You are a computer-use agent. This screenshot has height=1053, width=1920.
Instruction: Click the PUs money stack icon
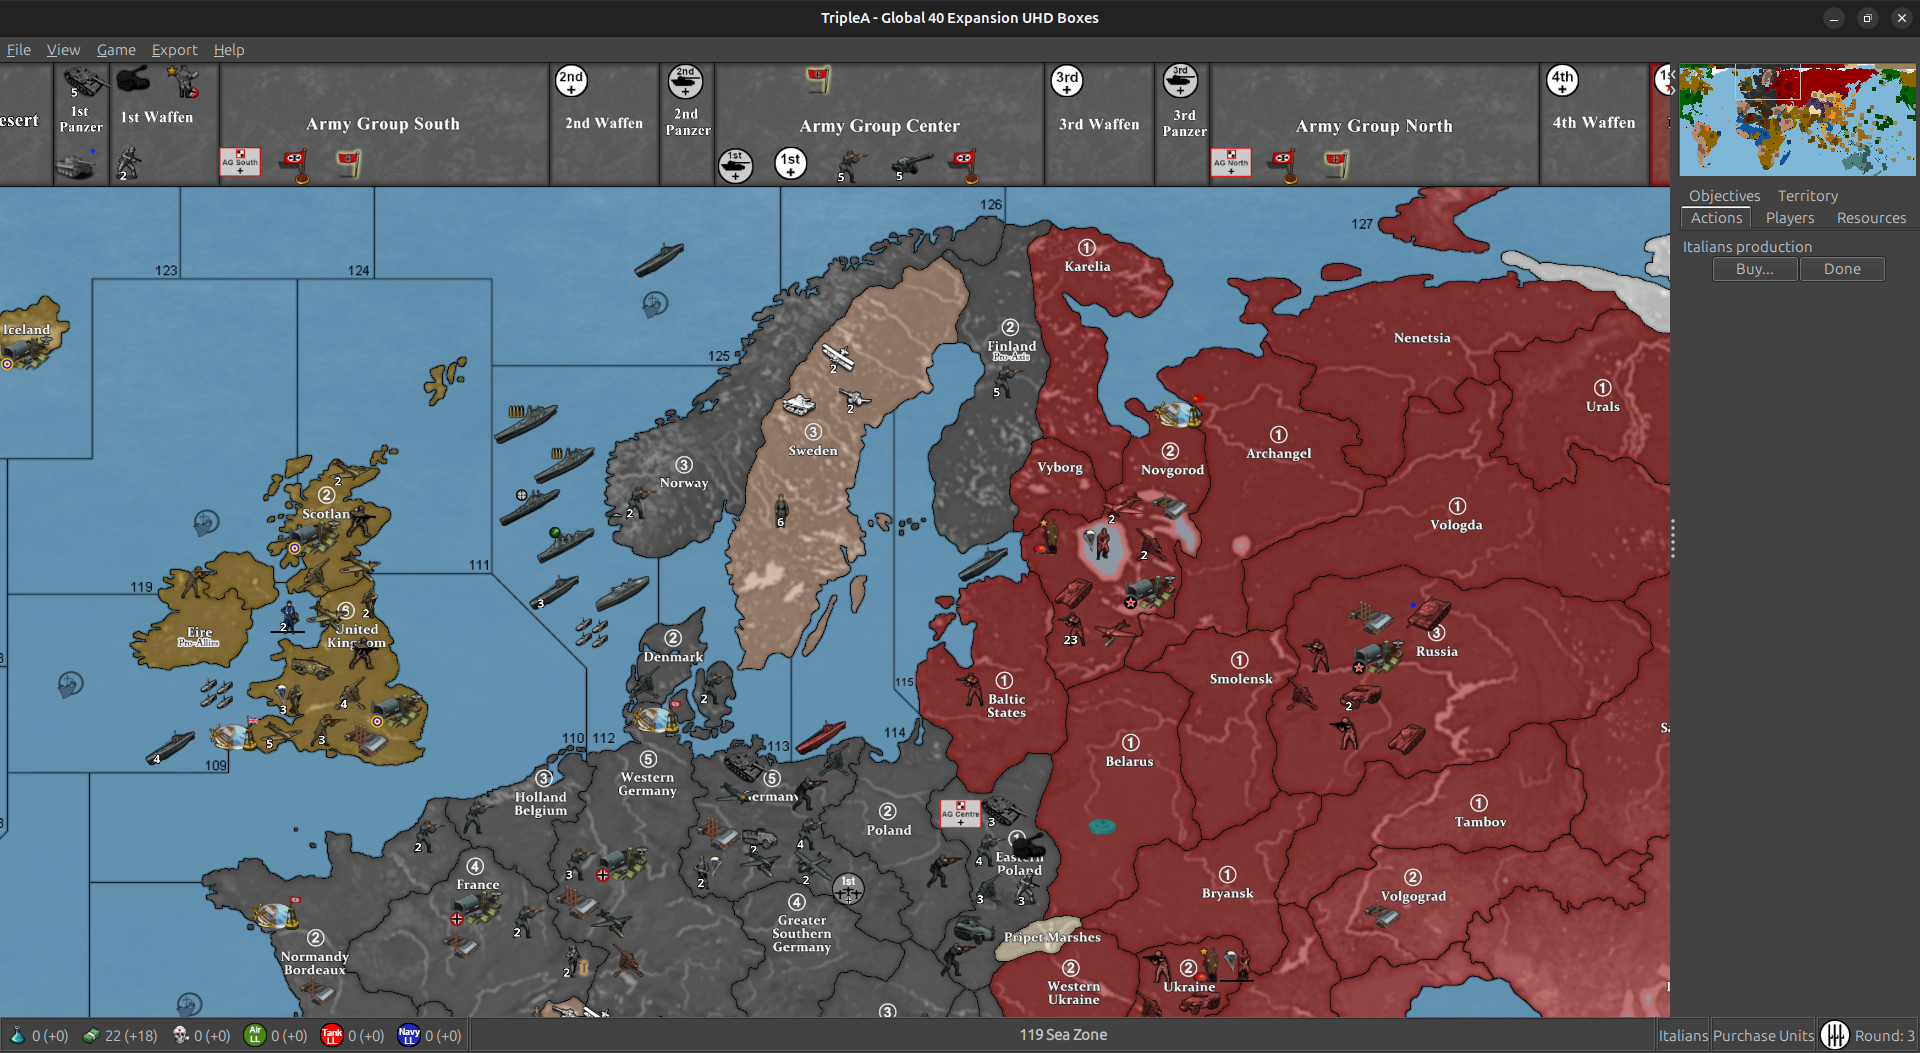click(91, 1035)
